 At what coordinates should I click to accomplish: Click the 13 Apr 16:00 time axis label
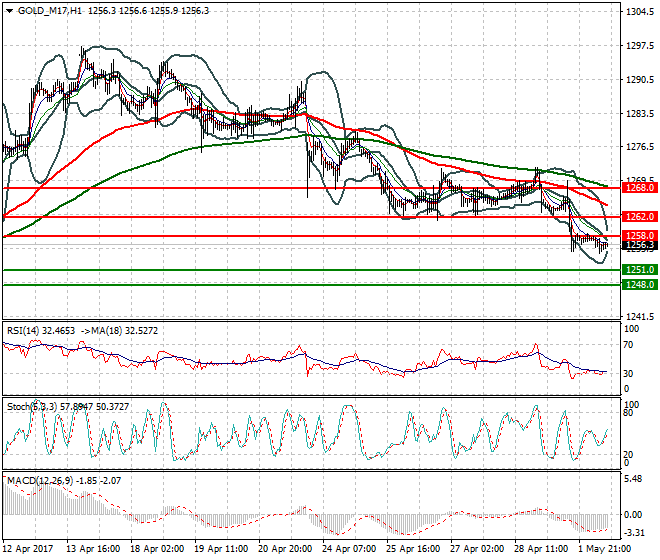point(93,549)
